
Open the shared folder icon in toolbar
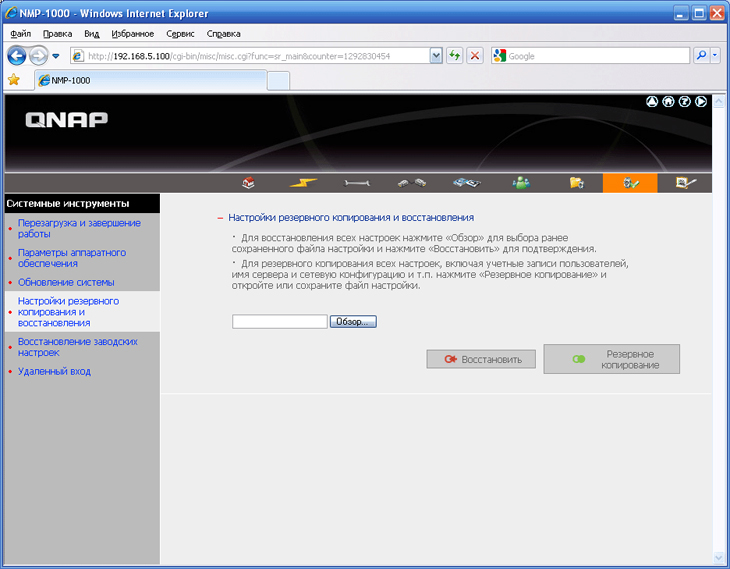click(x=576, y=183)
